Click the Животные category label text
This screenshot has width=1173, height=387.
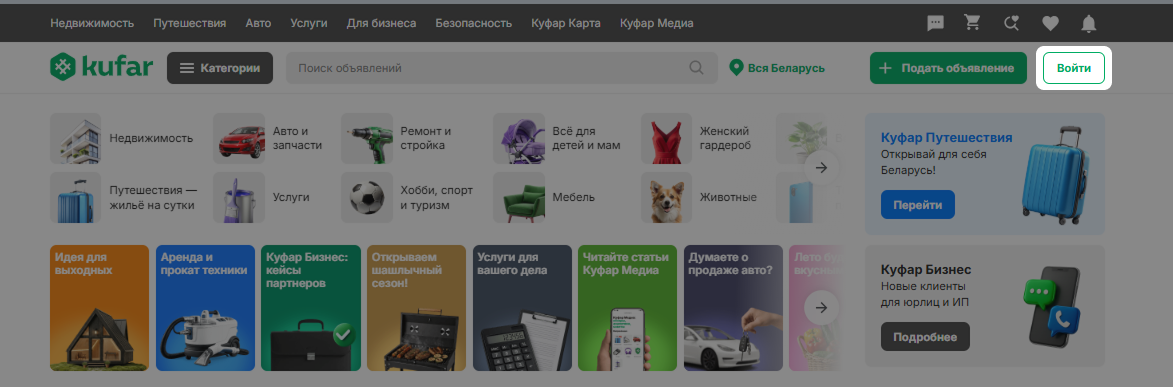[x=728, y=198]
